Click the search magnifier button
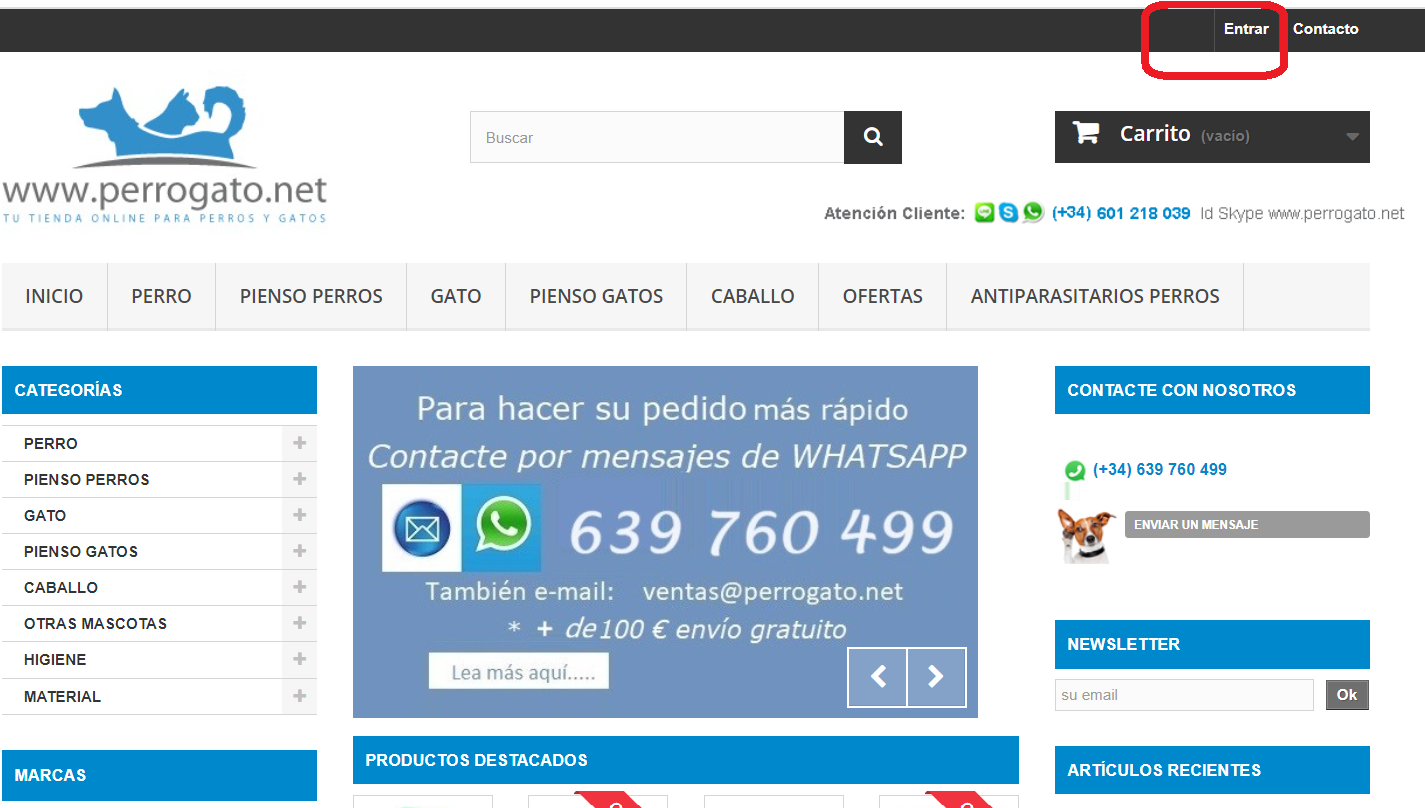Image resolution: width=1425 pixels, height=808 pixels. pos(873,137)
